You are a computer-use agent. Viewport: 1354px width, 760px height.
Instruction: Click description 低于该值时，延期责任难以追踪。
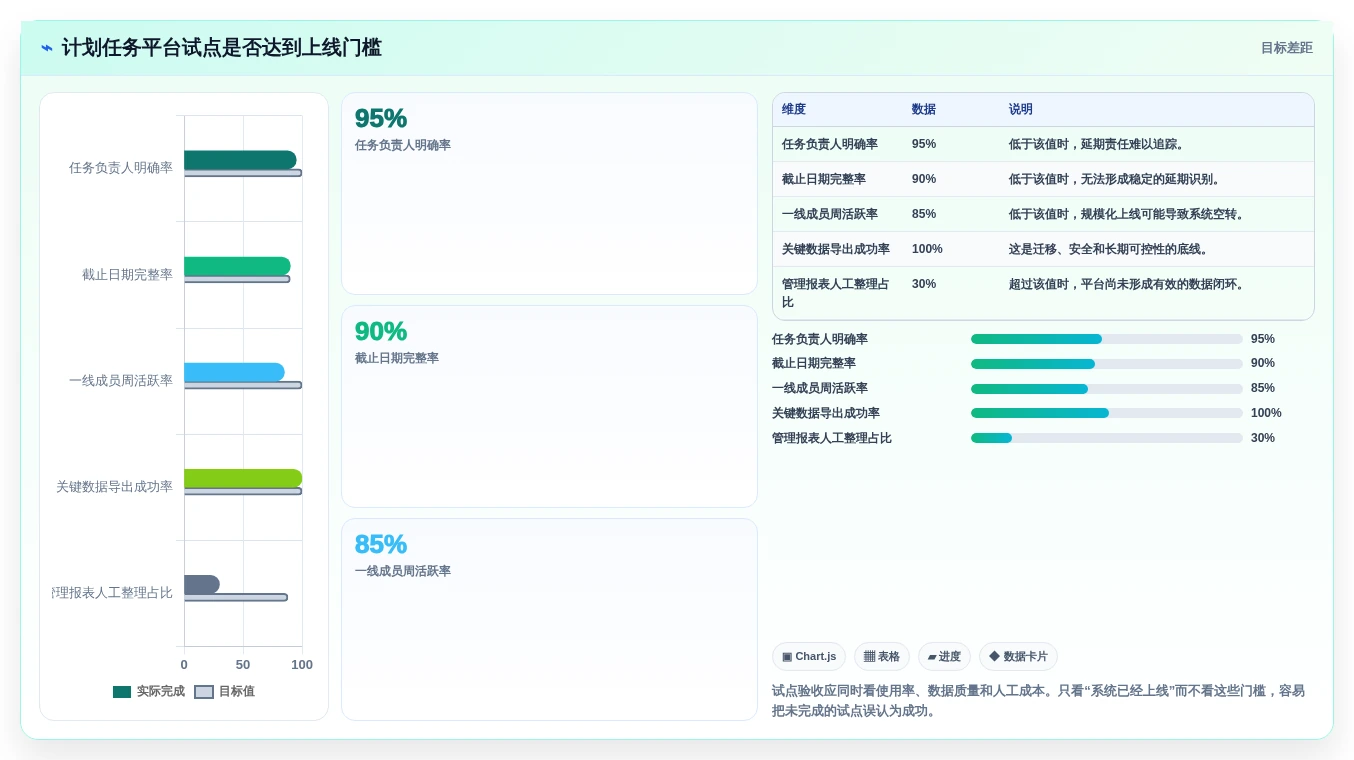pos(1097,145)
